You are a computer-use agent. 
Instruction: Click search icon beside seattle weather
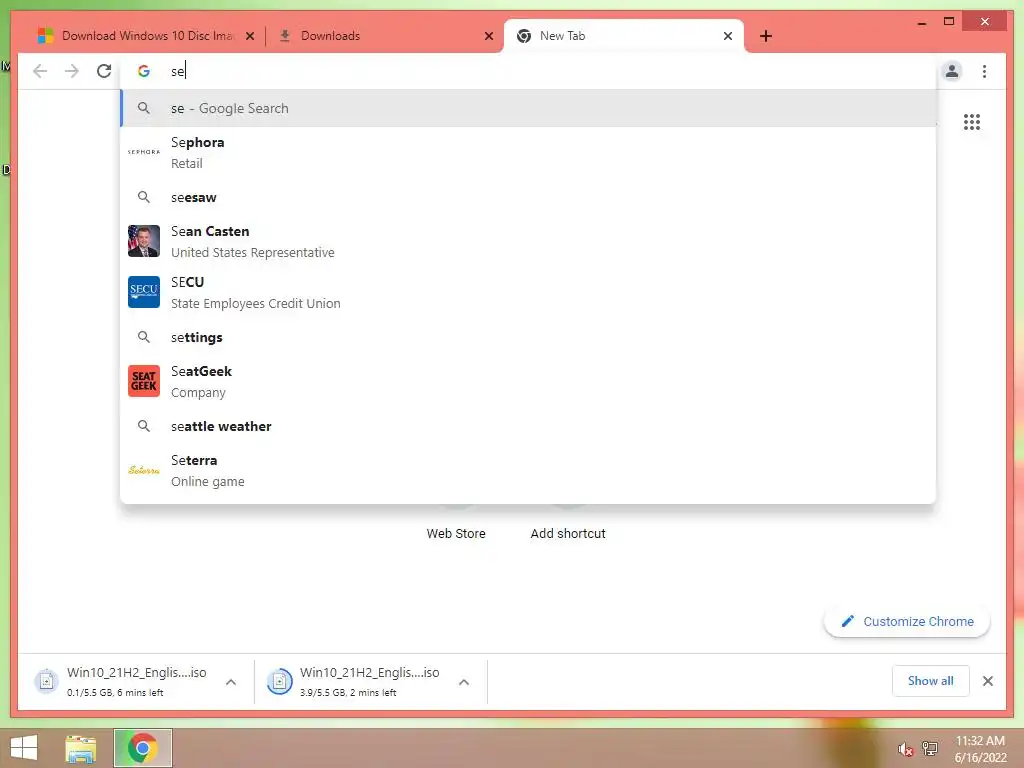tap(144, 426)
